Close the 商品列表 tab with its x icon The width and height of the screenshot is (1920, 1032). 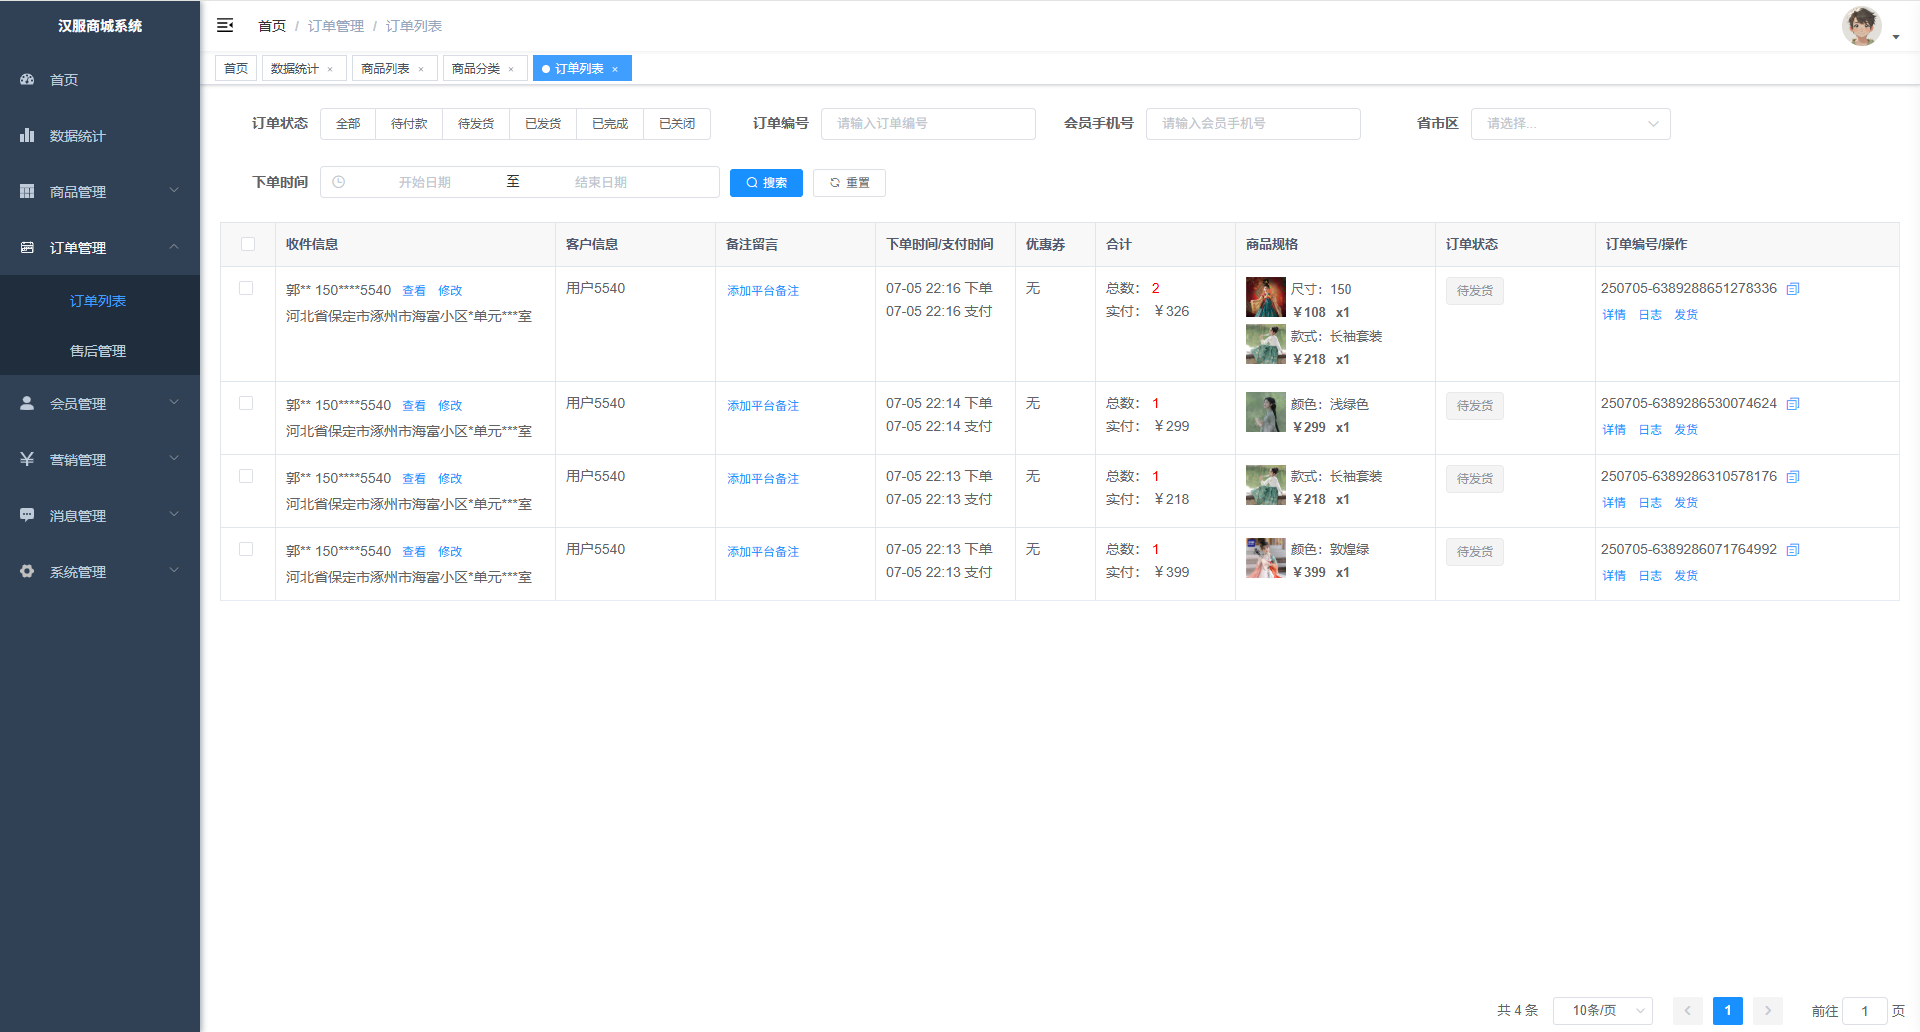point(421,69)
